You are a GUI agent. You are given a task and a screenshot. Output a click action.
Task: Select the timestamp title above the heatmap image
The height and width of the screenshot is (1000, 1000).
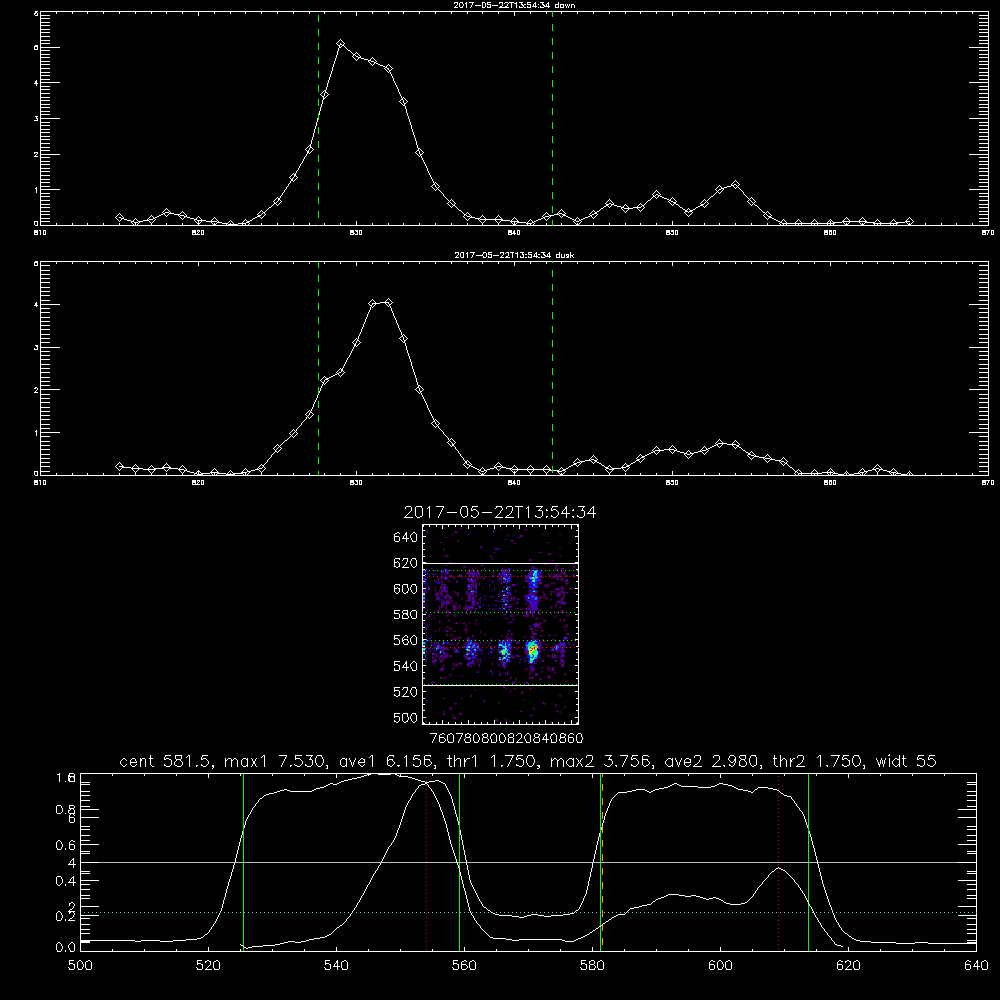point(500,512)
